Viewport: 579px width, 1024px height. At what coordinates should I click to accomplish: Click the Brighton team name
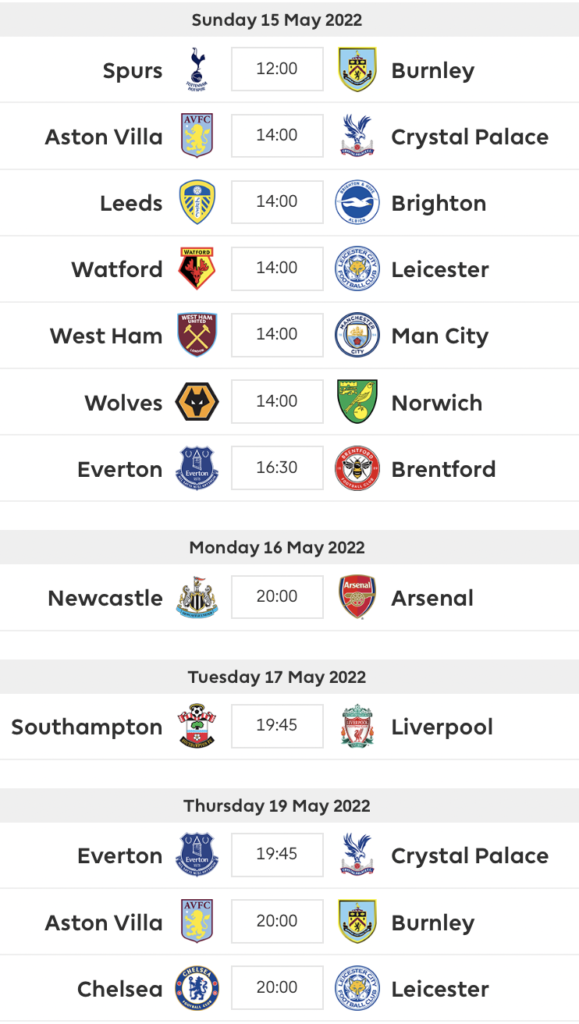point(439,204)
